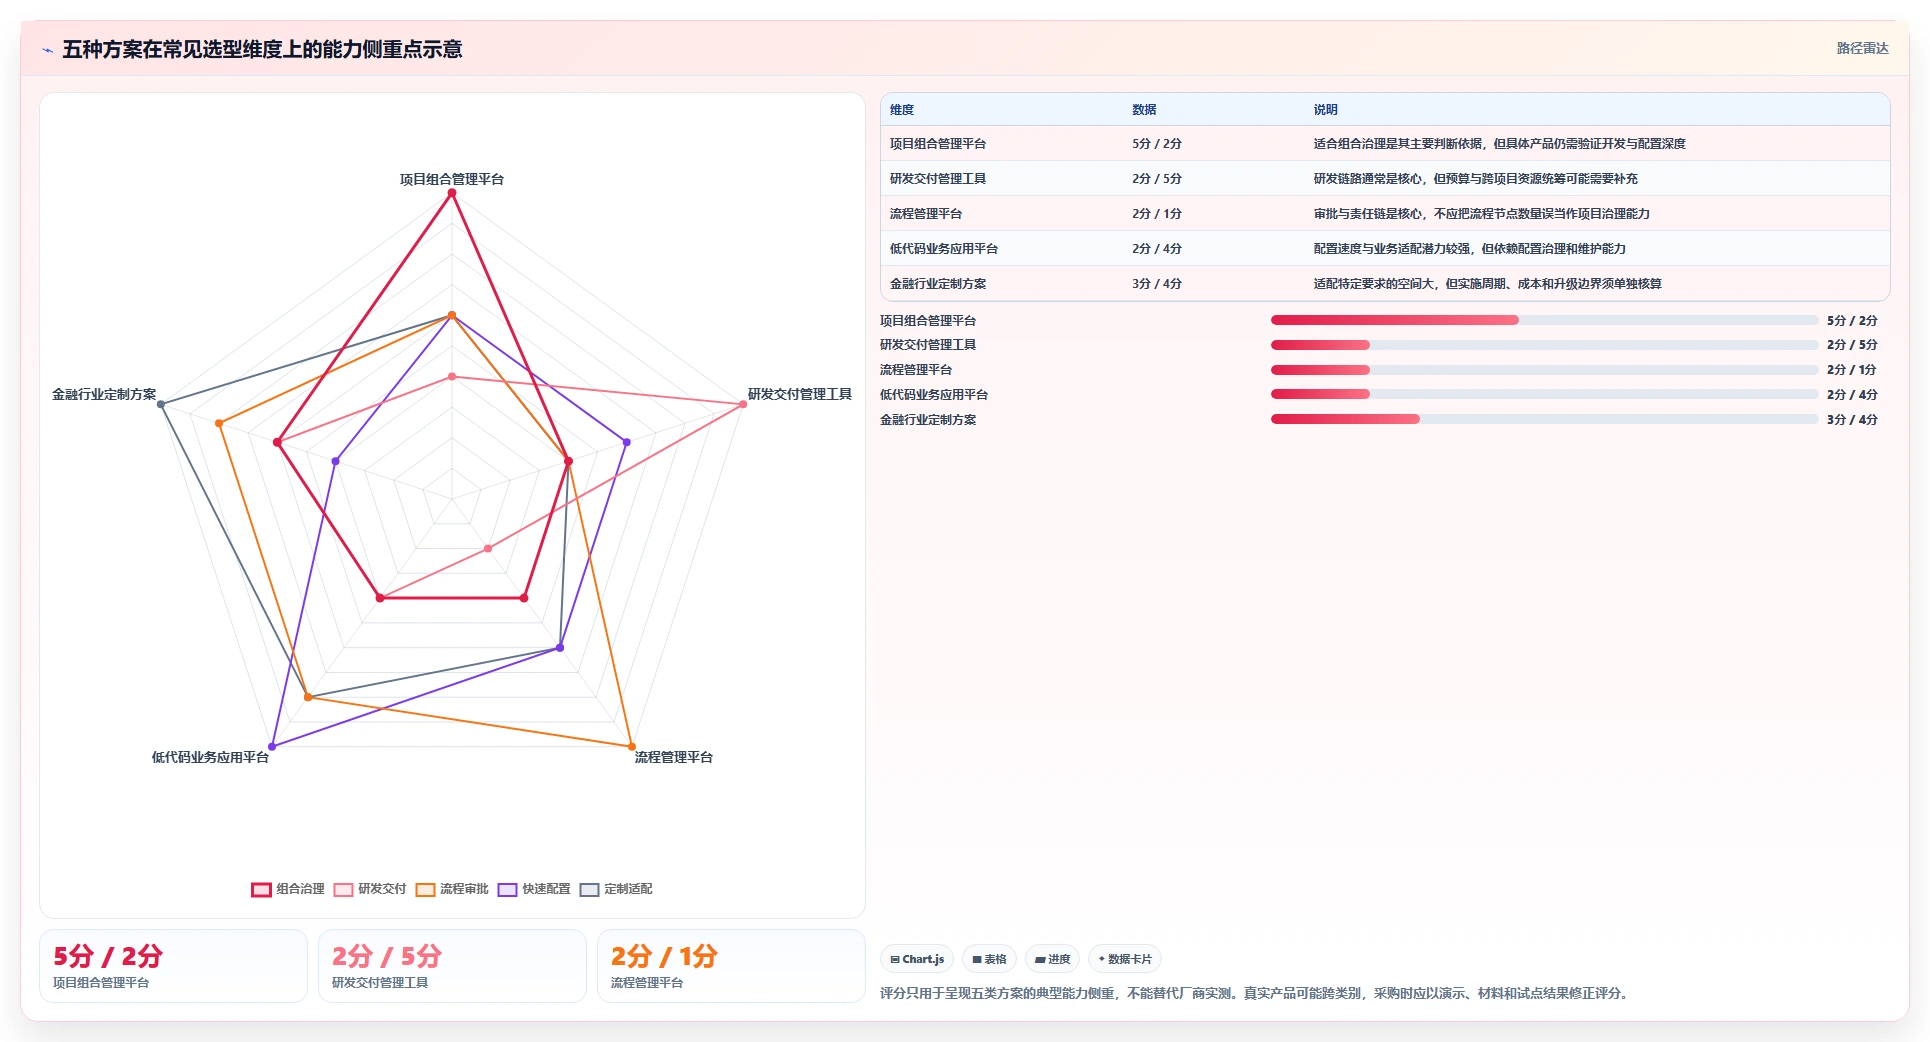Click outermost pink point on 研发交付管理工具 axis
Viewport: 1930px width, 1042px height.
tap(743, 404)
